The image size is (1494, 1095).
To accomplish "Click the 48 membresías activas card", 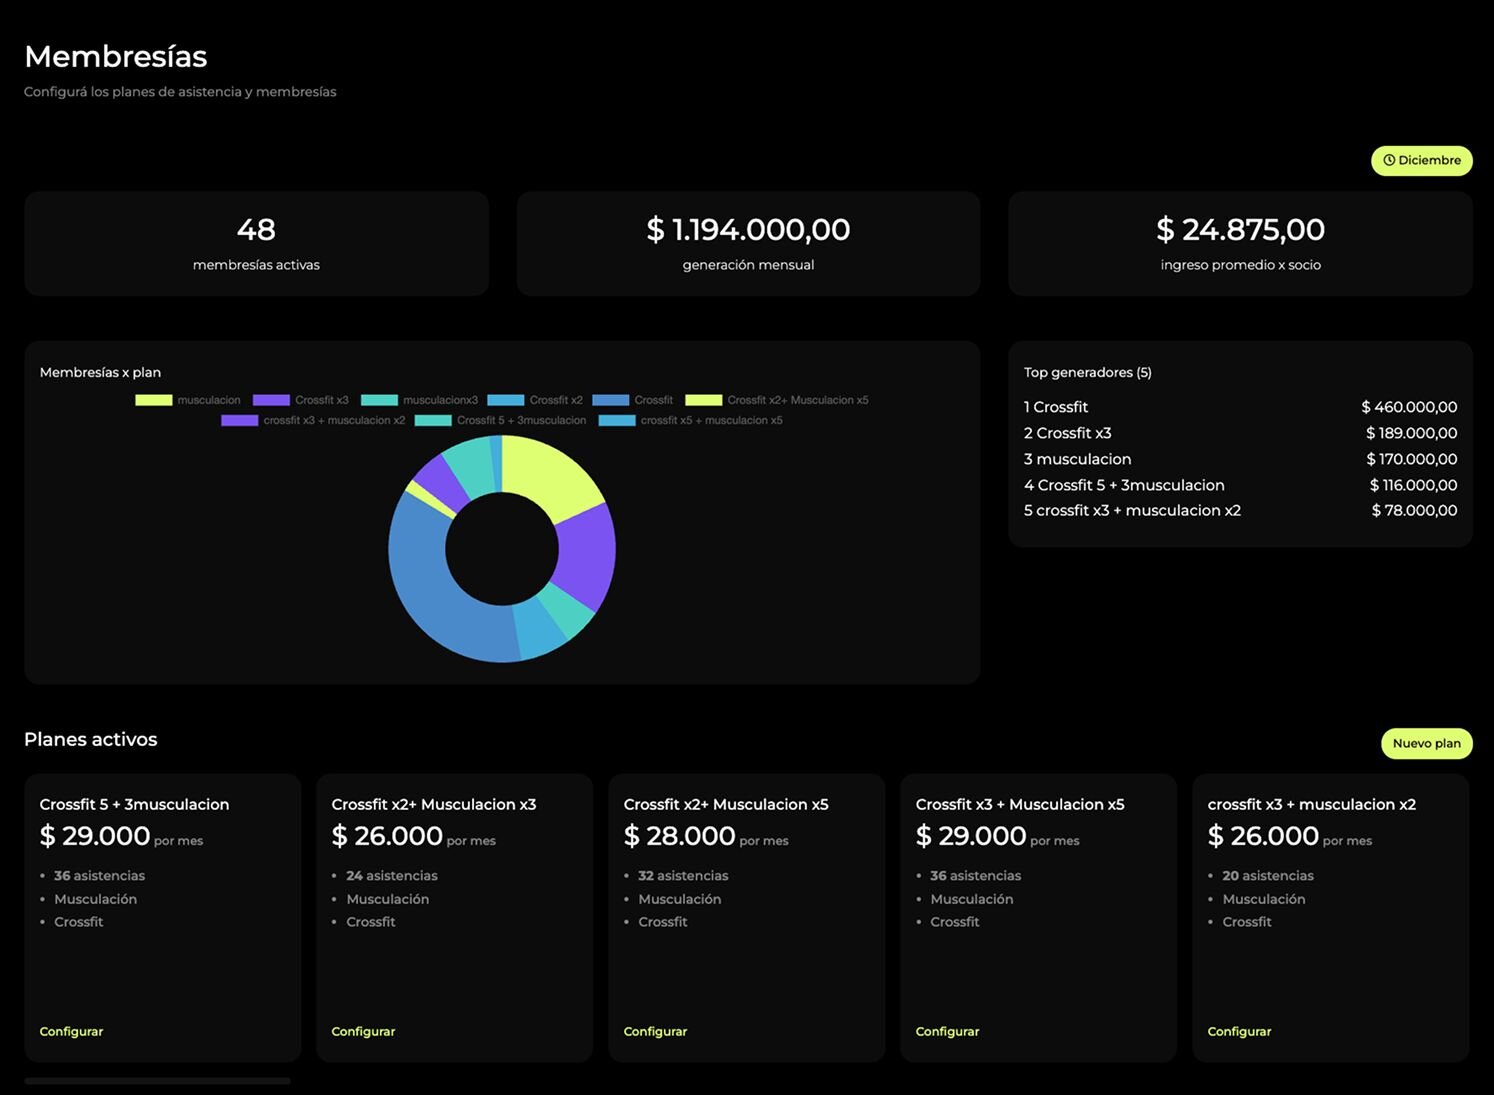I will (x=256, y=243).
